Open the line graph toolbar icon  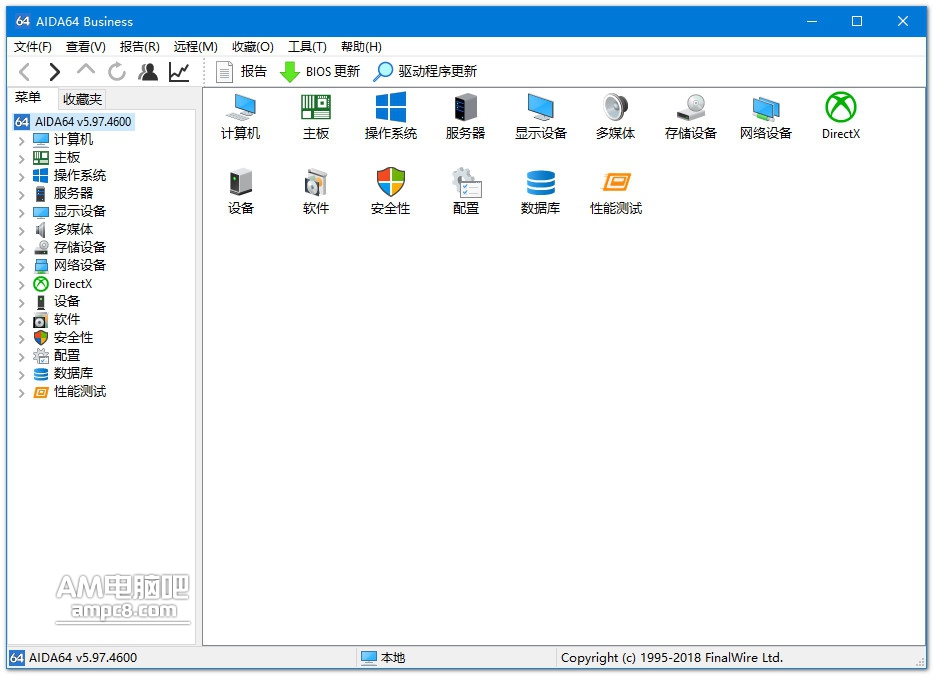(x=179, y=72)
